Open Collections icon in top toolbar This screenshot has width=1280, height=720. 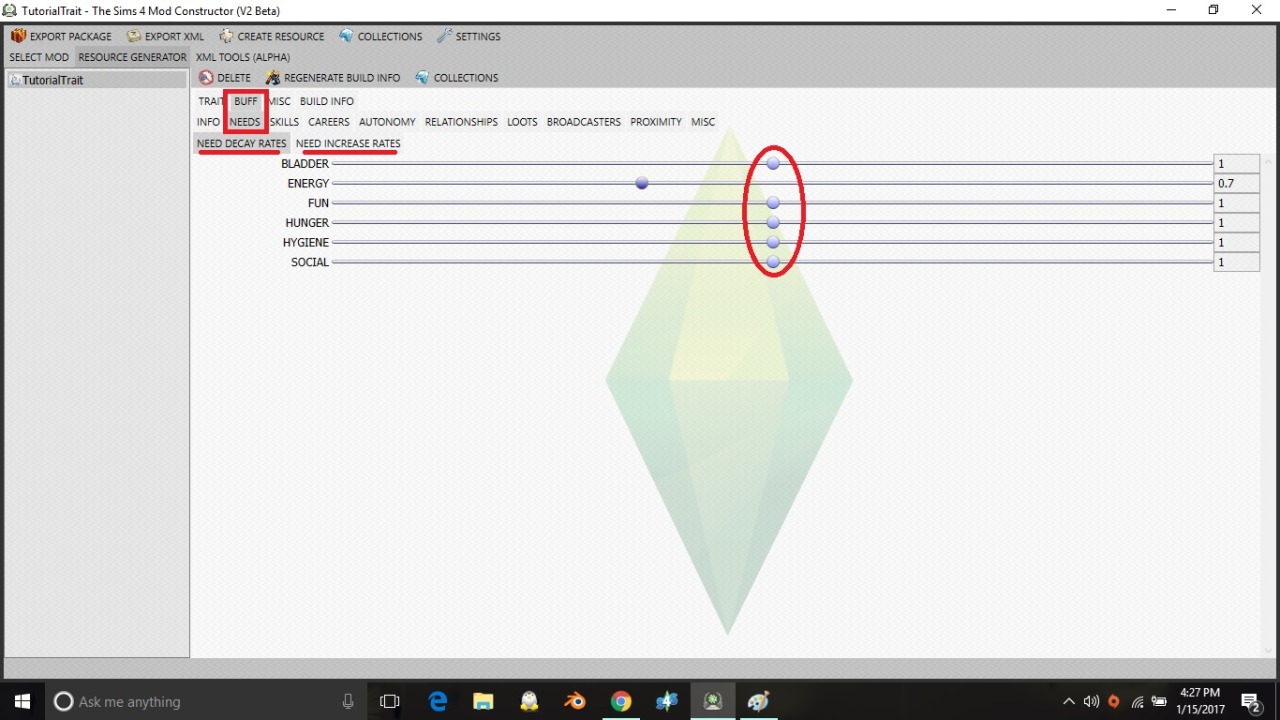point(346,36)
